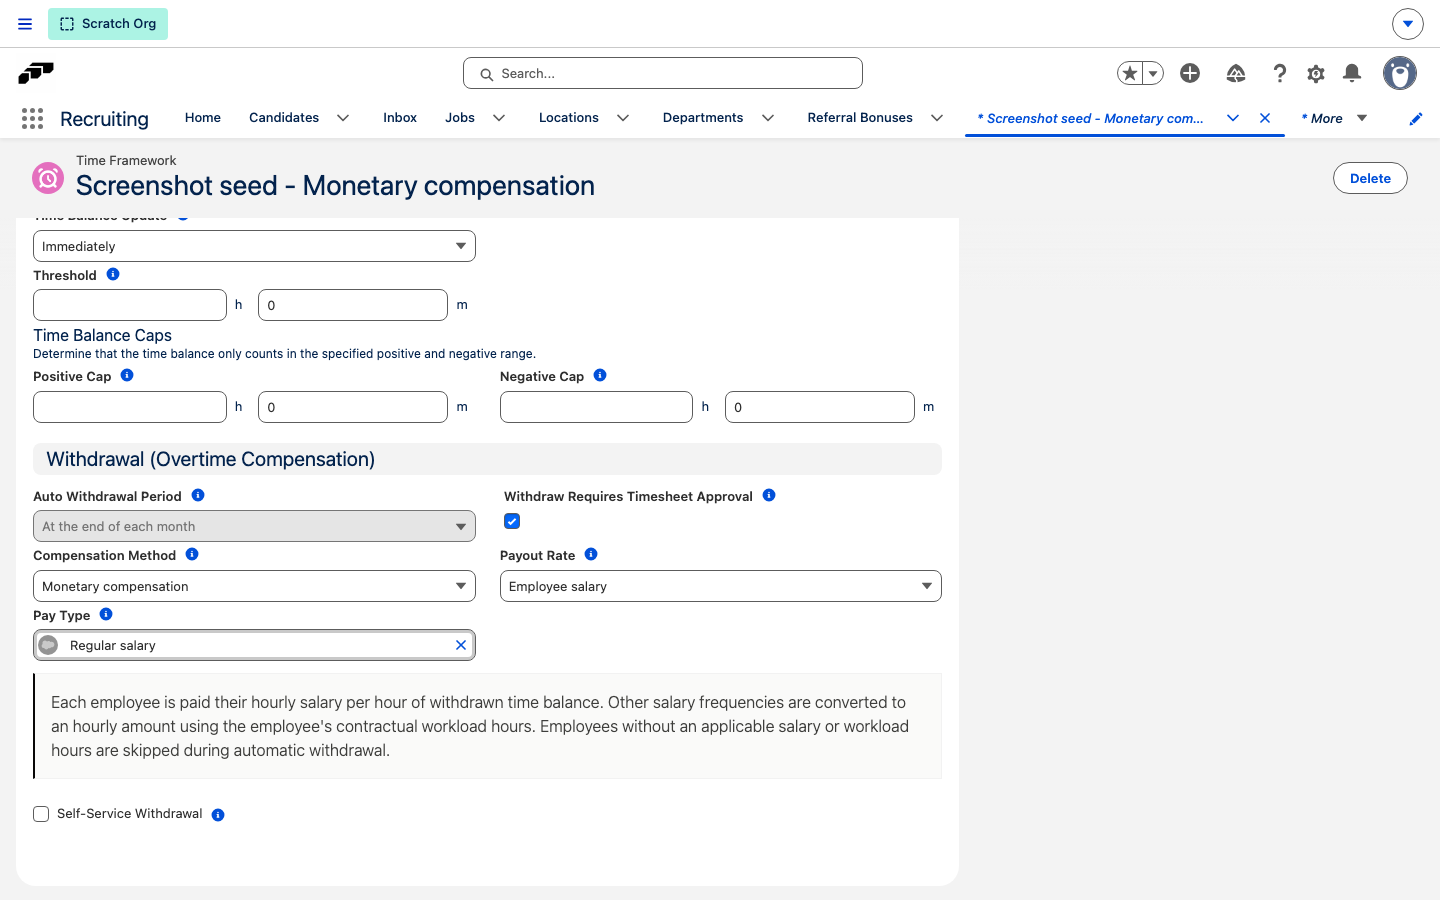Show Payout Rate info tooltip
Viewport: 1440px width, 900px height.
click(591, 554)
